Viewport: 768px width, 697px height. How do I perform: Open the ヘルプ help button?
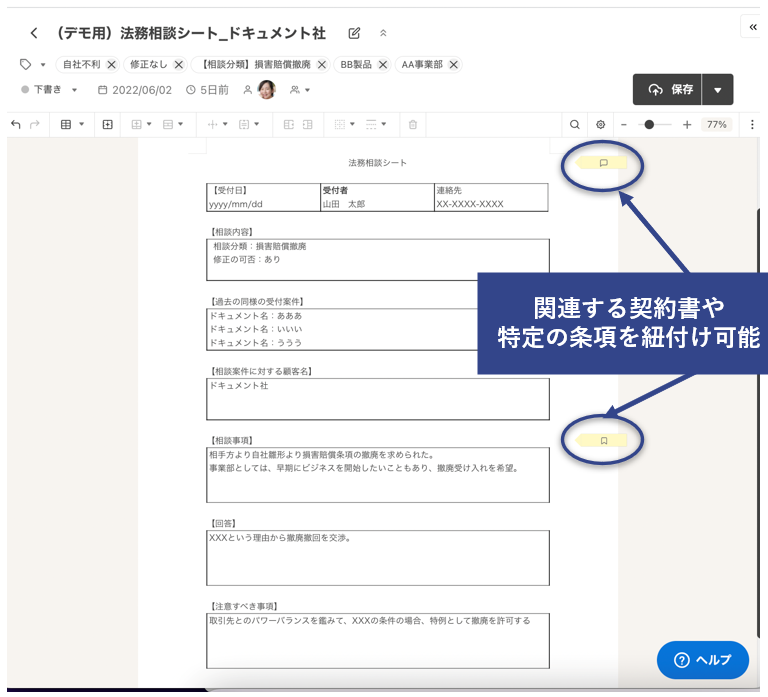(703, 660)
